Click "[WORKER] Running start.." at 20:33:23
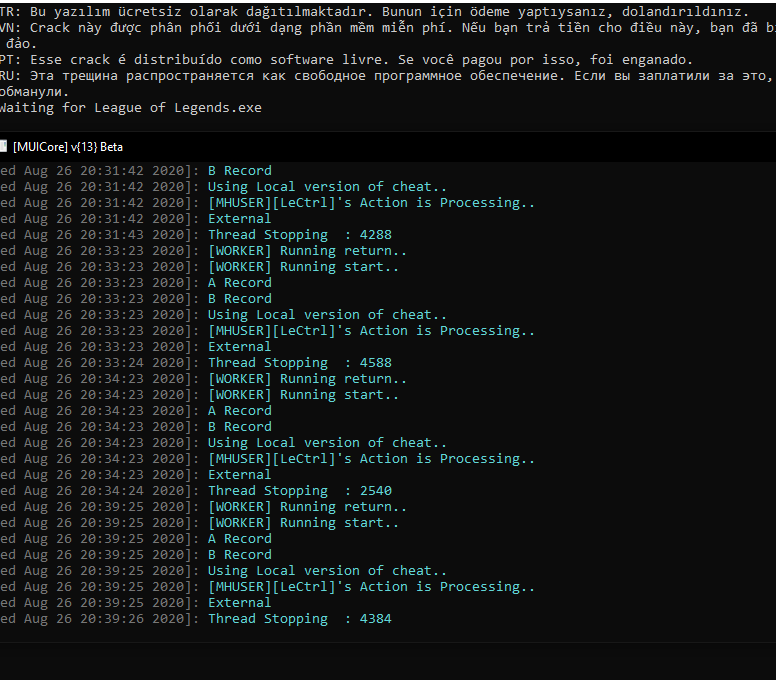 point(303,267)
